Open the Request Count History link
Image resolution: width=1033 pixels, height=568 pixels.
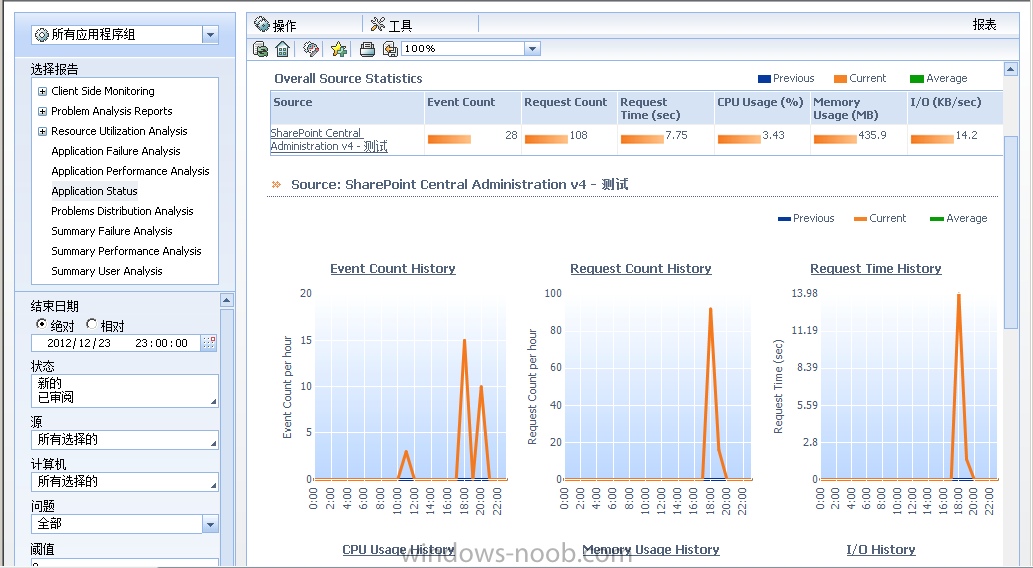[x=640, y=268]
